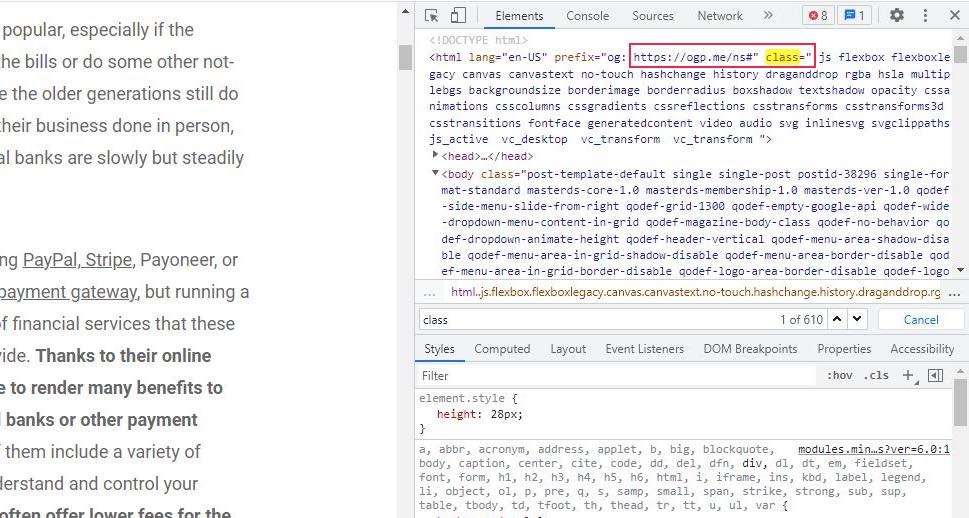Screen dimensions: 969x518
Task: Click the '1 of 610' search count
Action: [801, 320]
